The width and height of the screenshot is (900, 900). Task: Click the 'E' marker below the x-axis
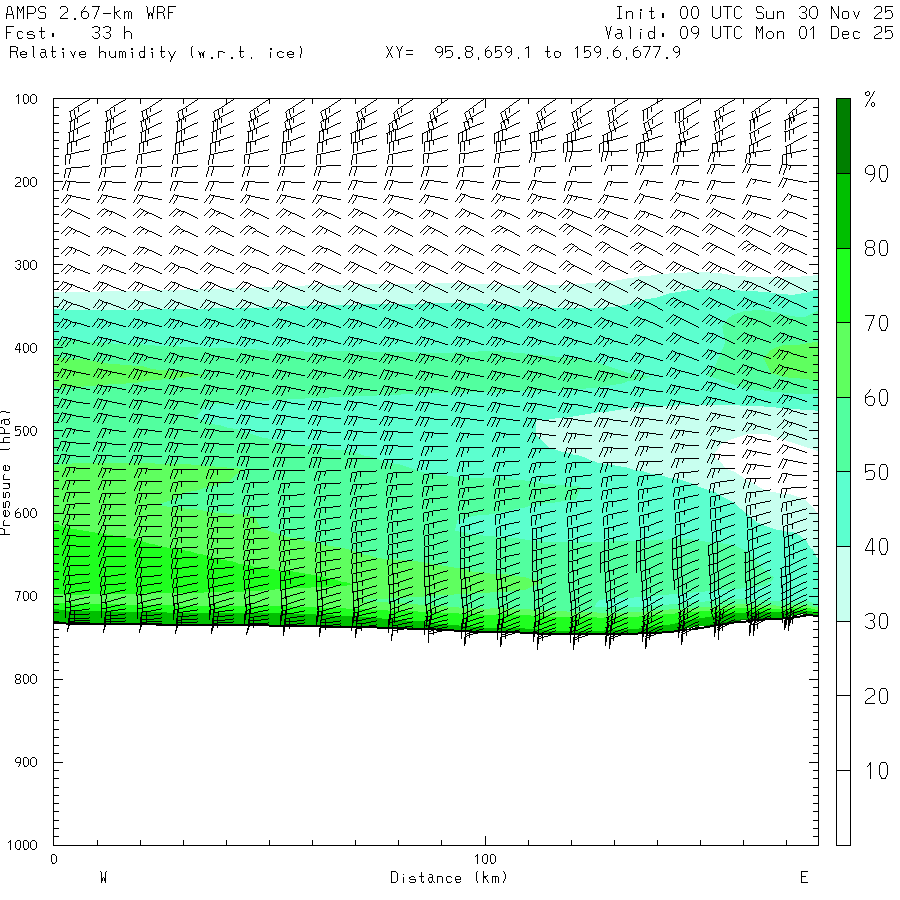click(803, 878)
